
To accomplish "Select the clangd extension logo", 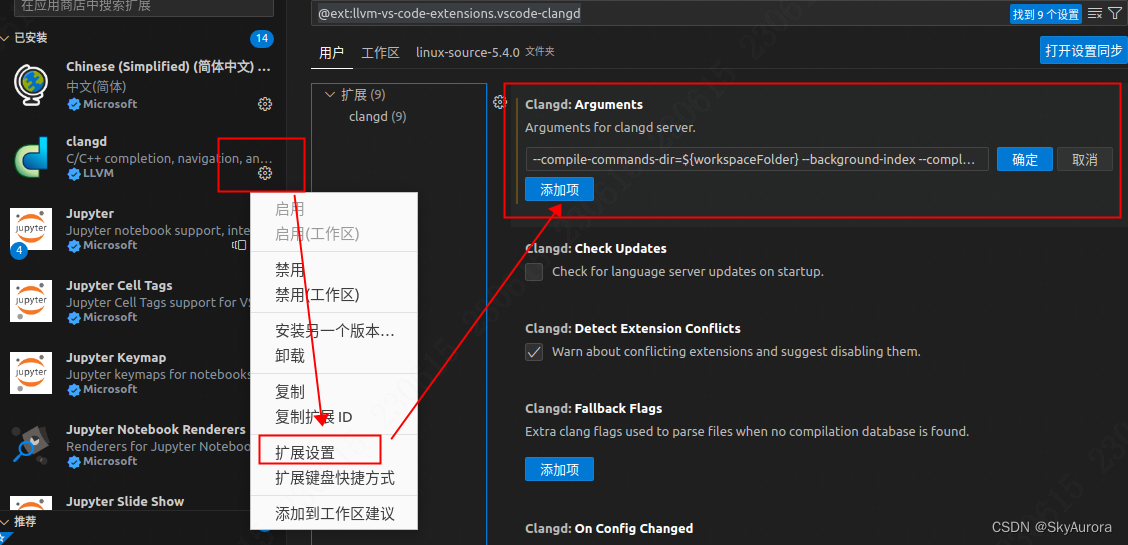I will click(x=31, y=157).
